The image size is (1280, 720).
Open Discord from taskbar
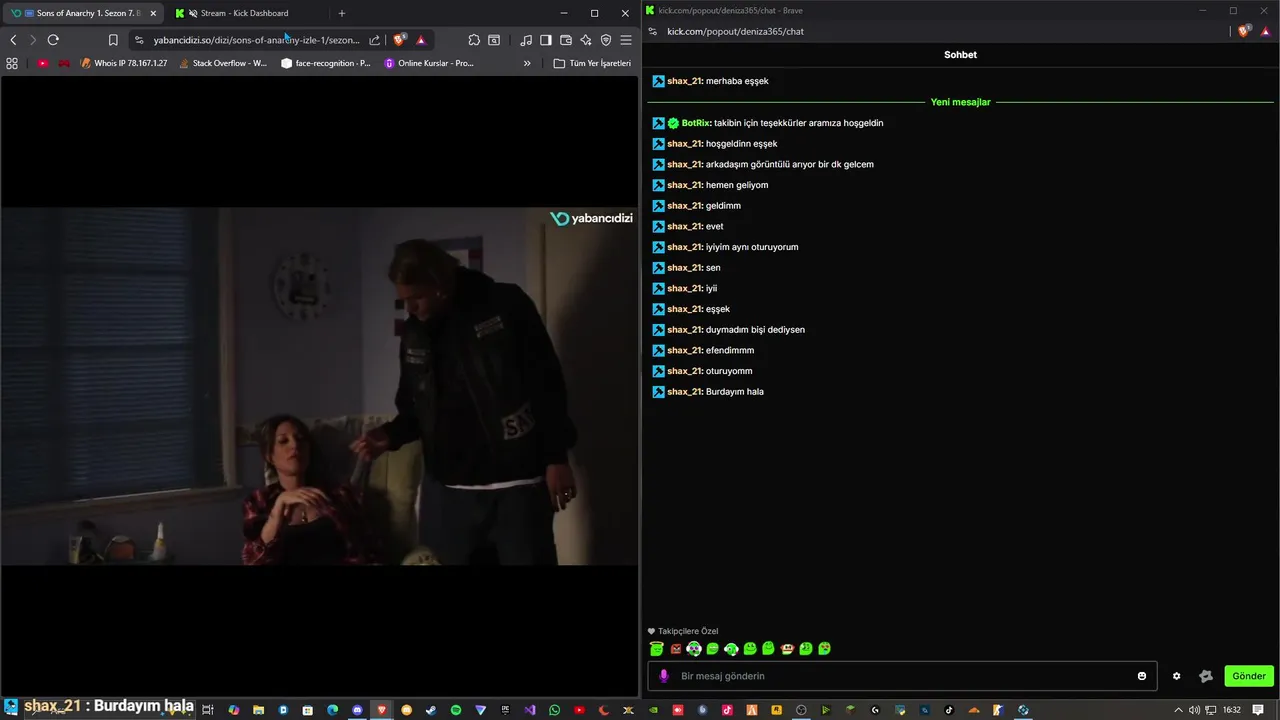(x=358, y=710)
